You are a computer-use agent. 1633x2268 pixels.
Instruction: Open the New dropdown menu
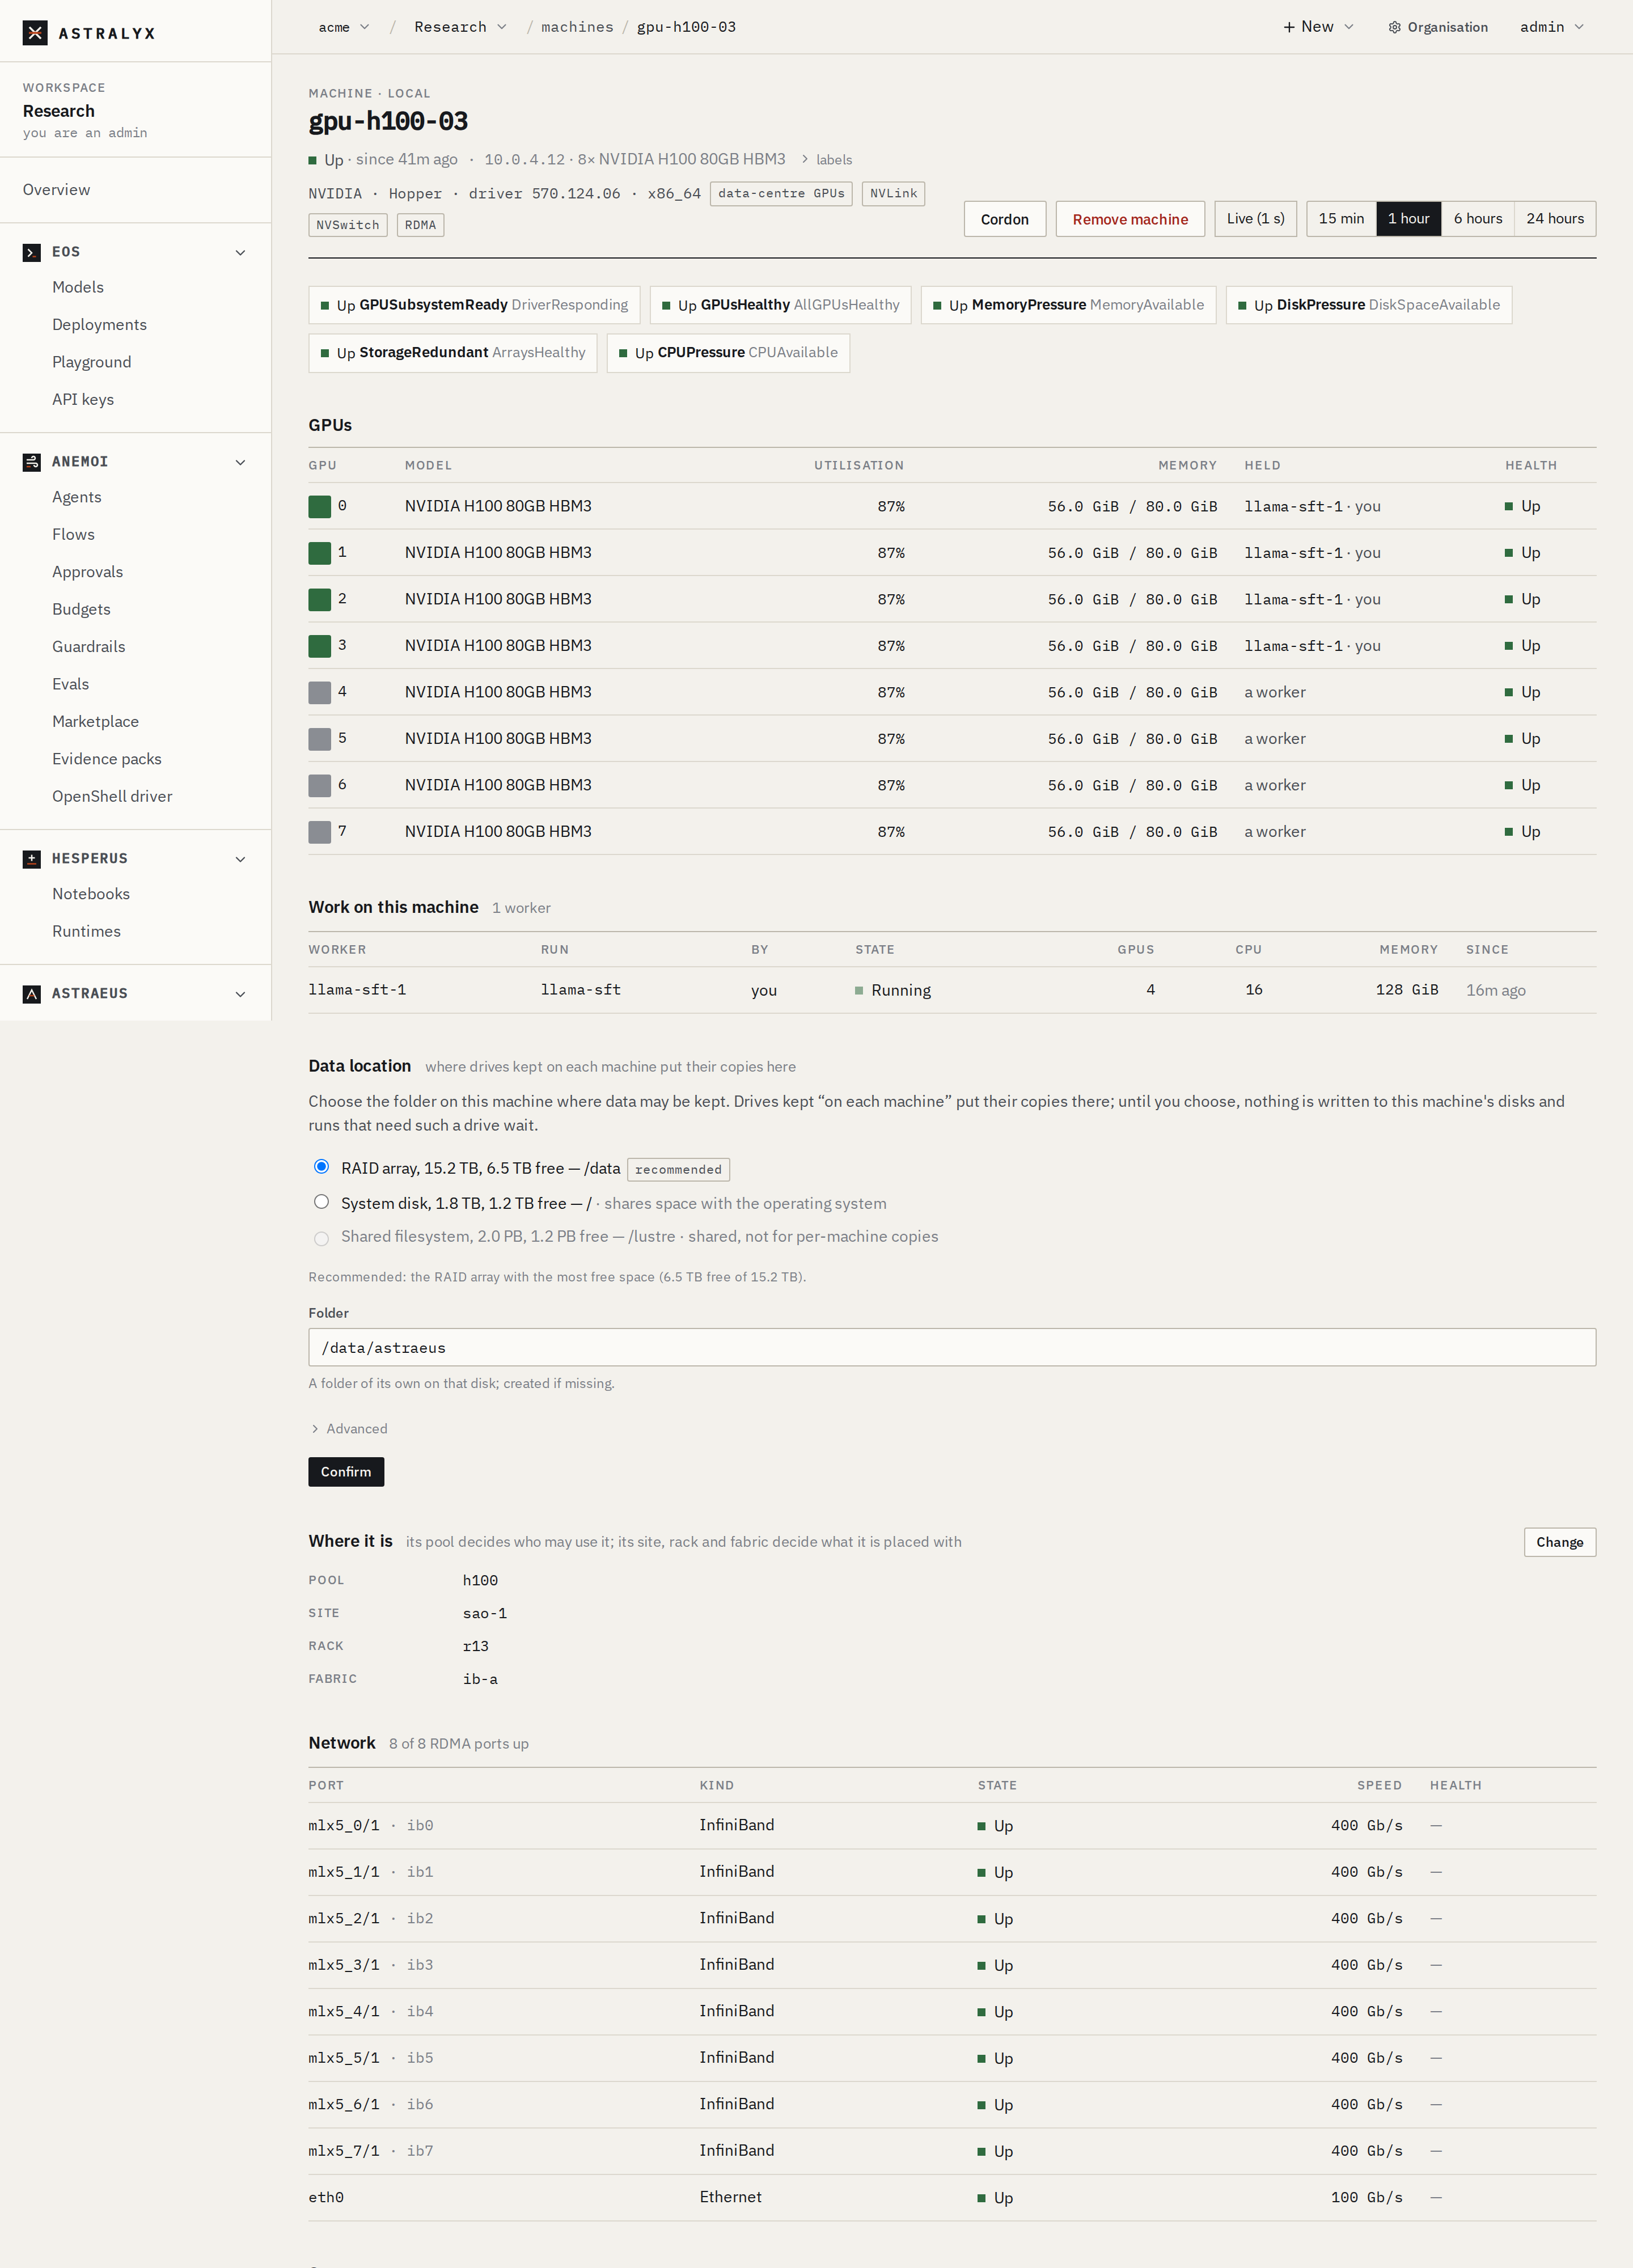pos(1318,27)
